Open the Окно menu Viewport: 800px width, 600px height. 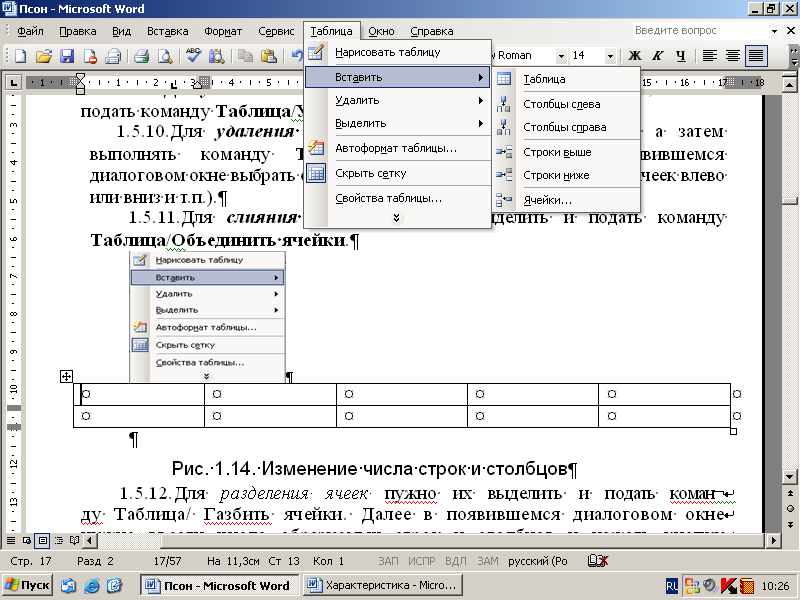(381, 32)
